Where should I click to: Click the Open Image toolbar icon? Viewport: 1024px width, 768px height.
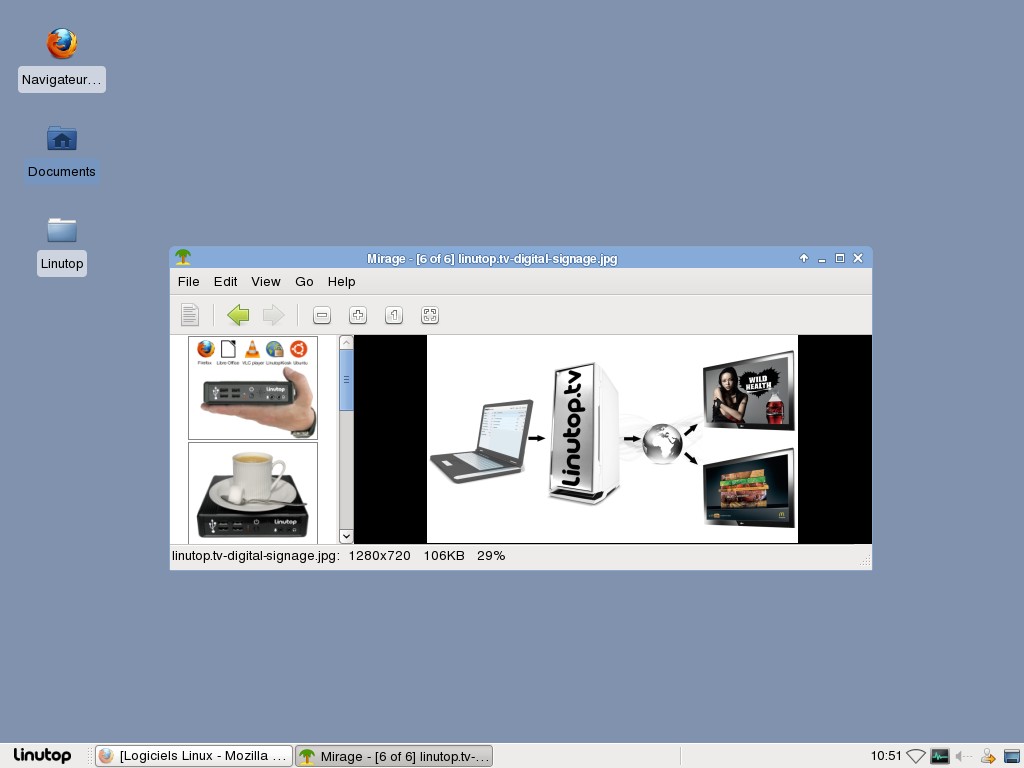[x=189, y=315]
